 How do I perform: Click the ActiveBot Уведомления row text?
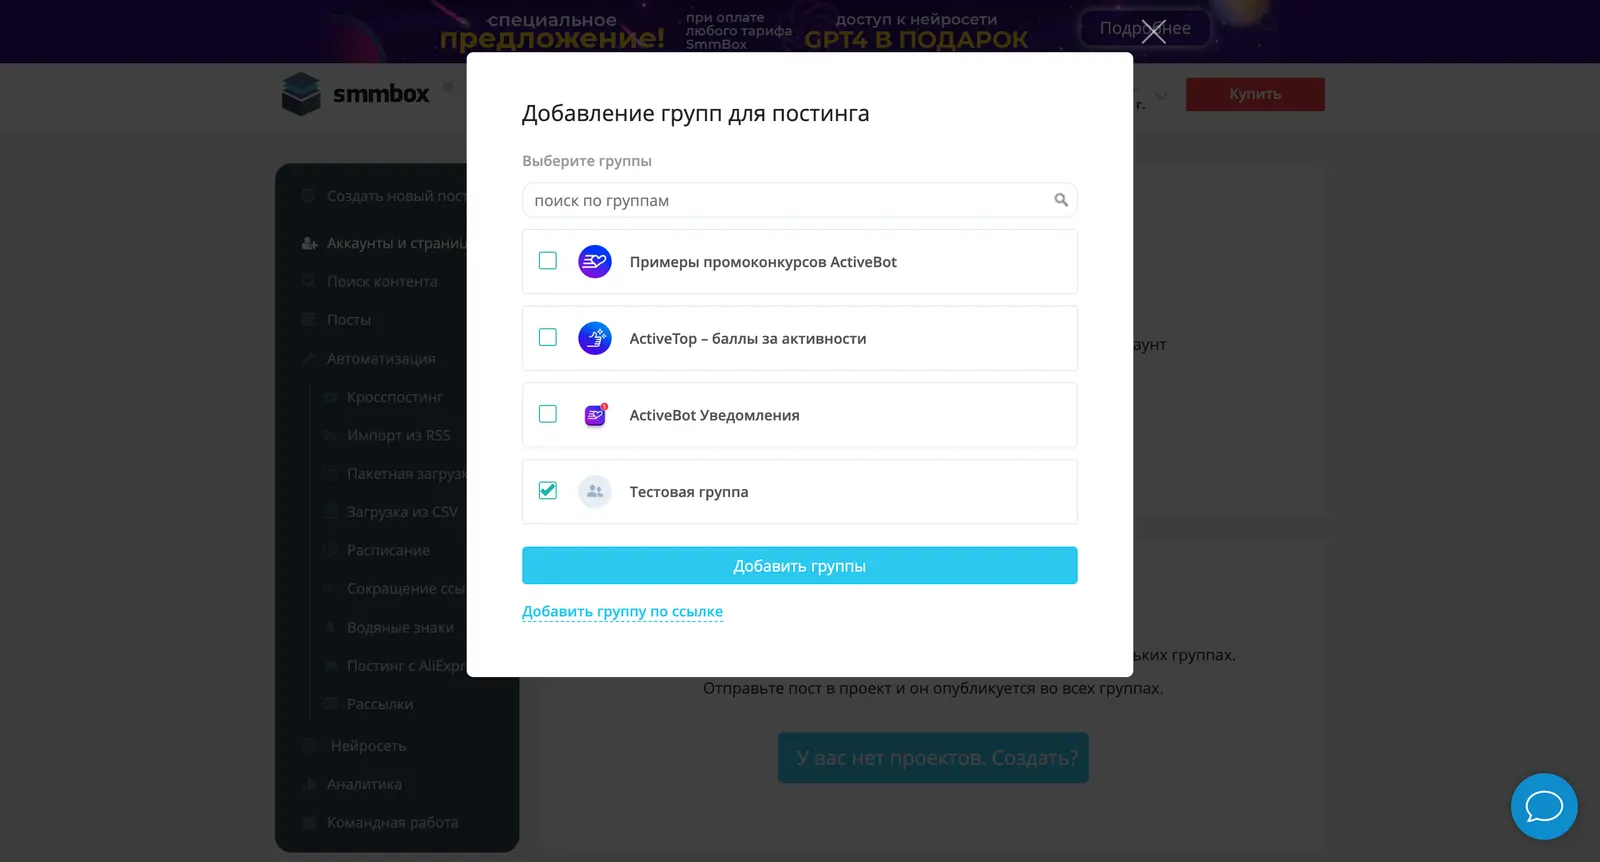click(714, 415)
